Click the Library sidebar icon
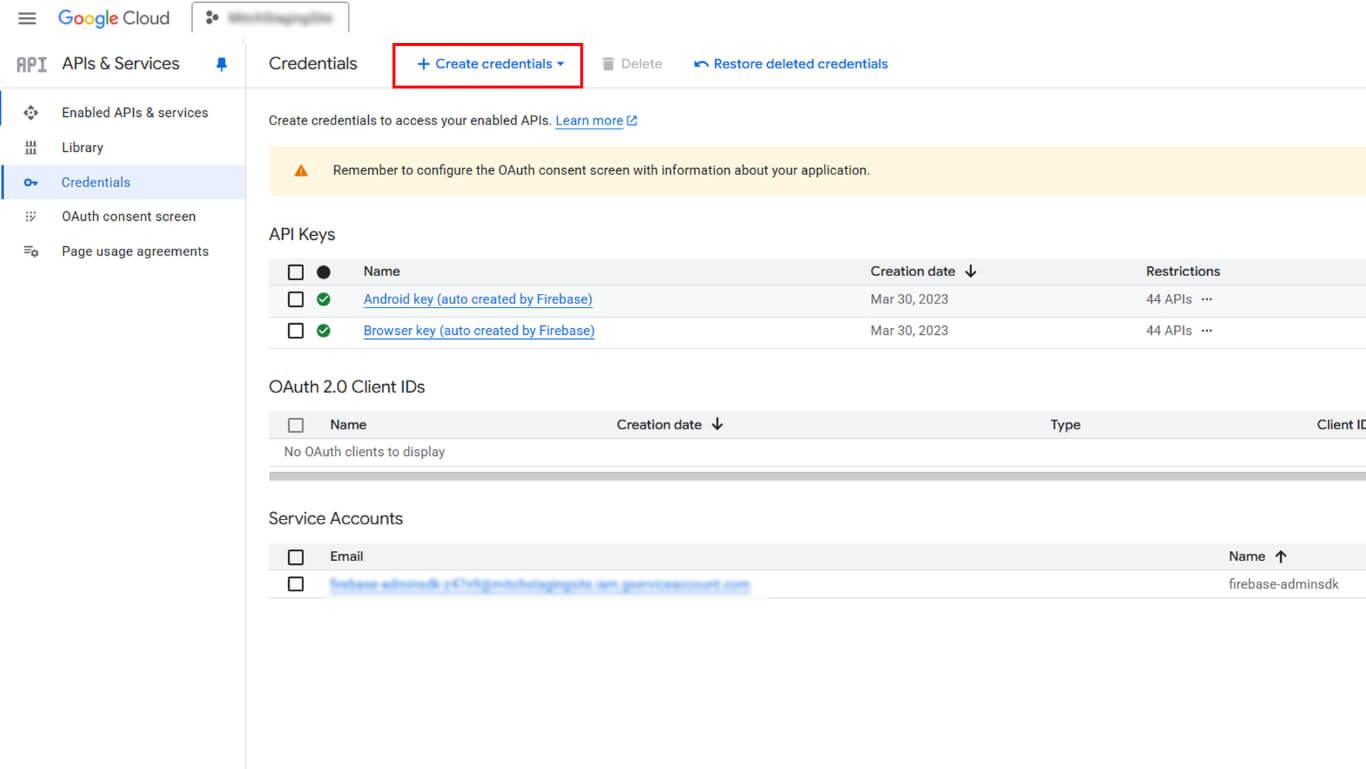Viewport: 1366px width, 769px height. point(31,148)
